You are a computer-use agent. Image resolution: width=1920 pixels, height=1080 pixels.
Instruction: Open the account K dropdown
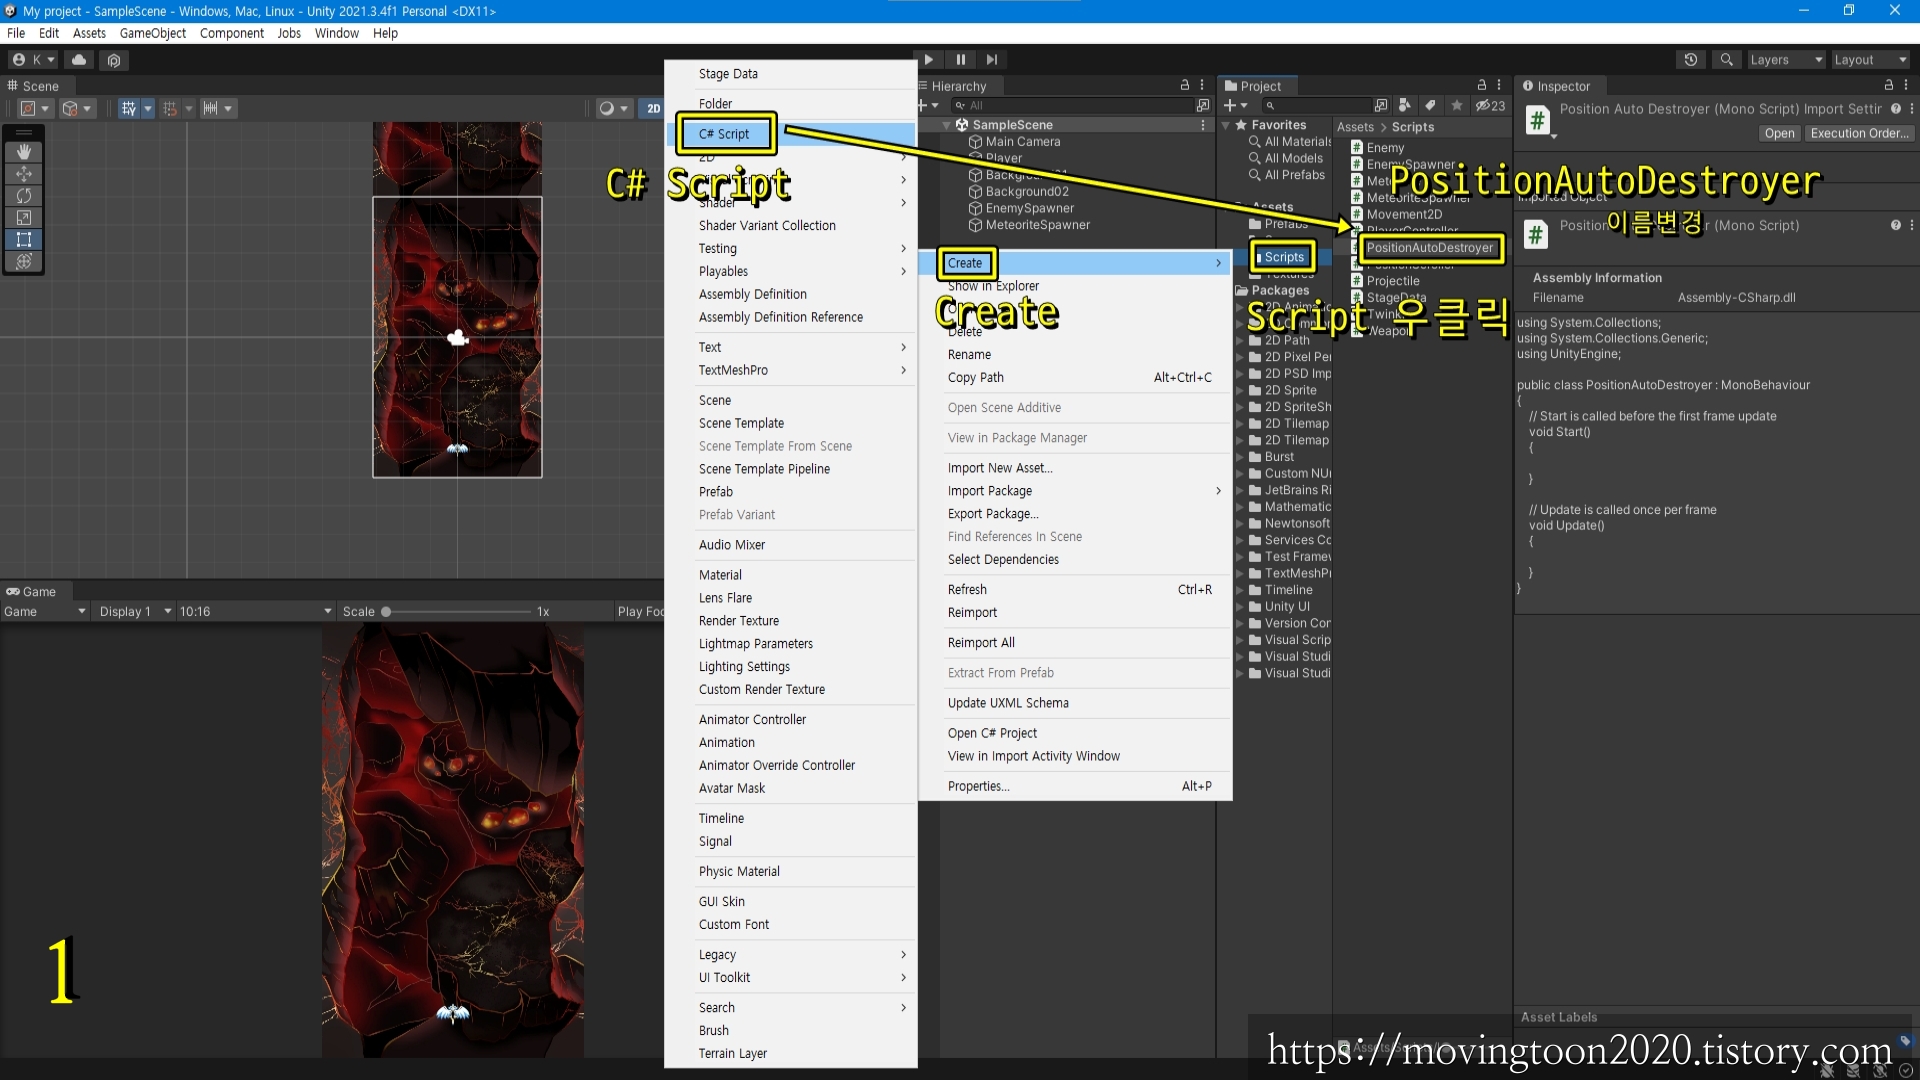coord(34,60)
